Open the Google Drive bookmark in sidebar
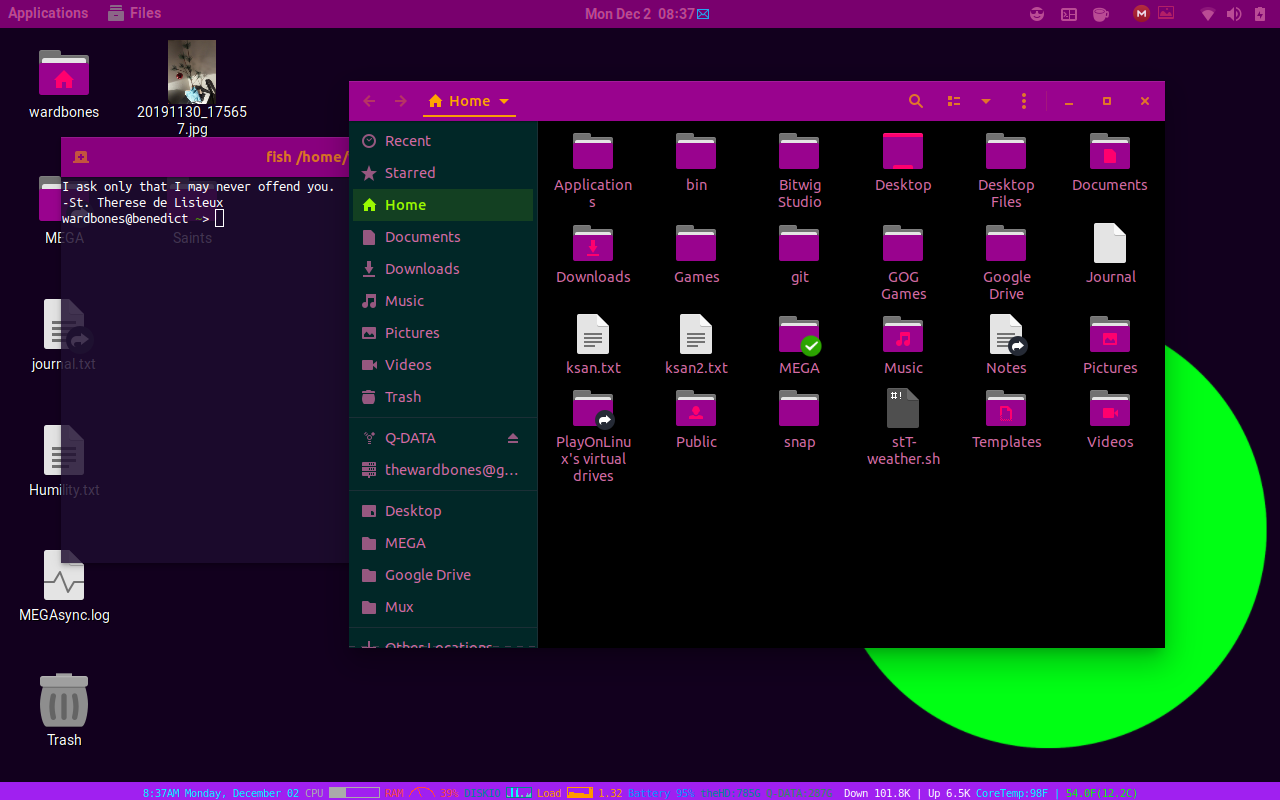1280x800 pixels. (443, 575)
